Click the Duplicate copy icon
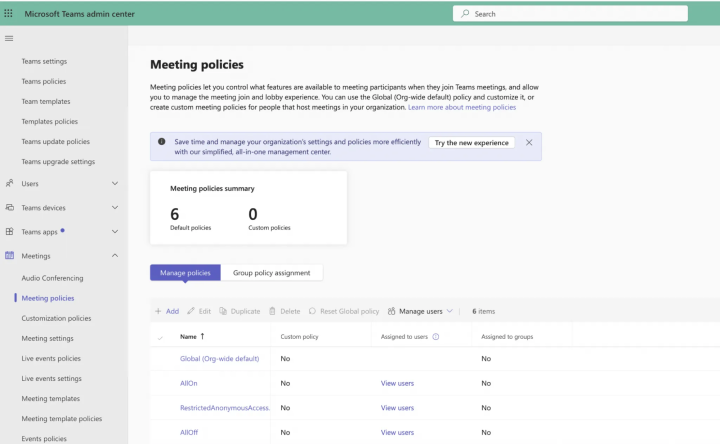 pos(223,311)
